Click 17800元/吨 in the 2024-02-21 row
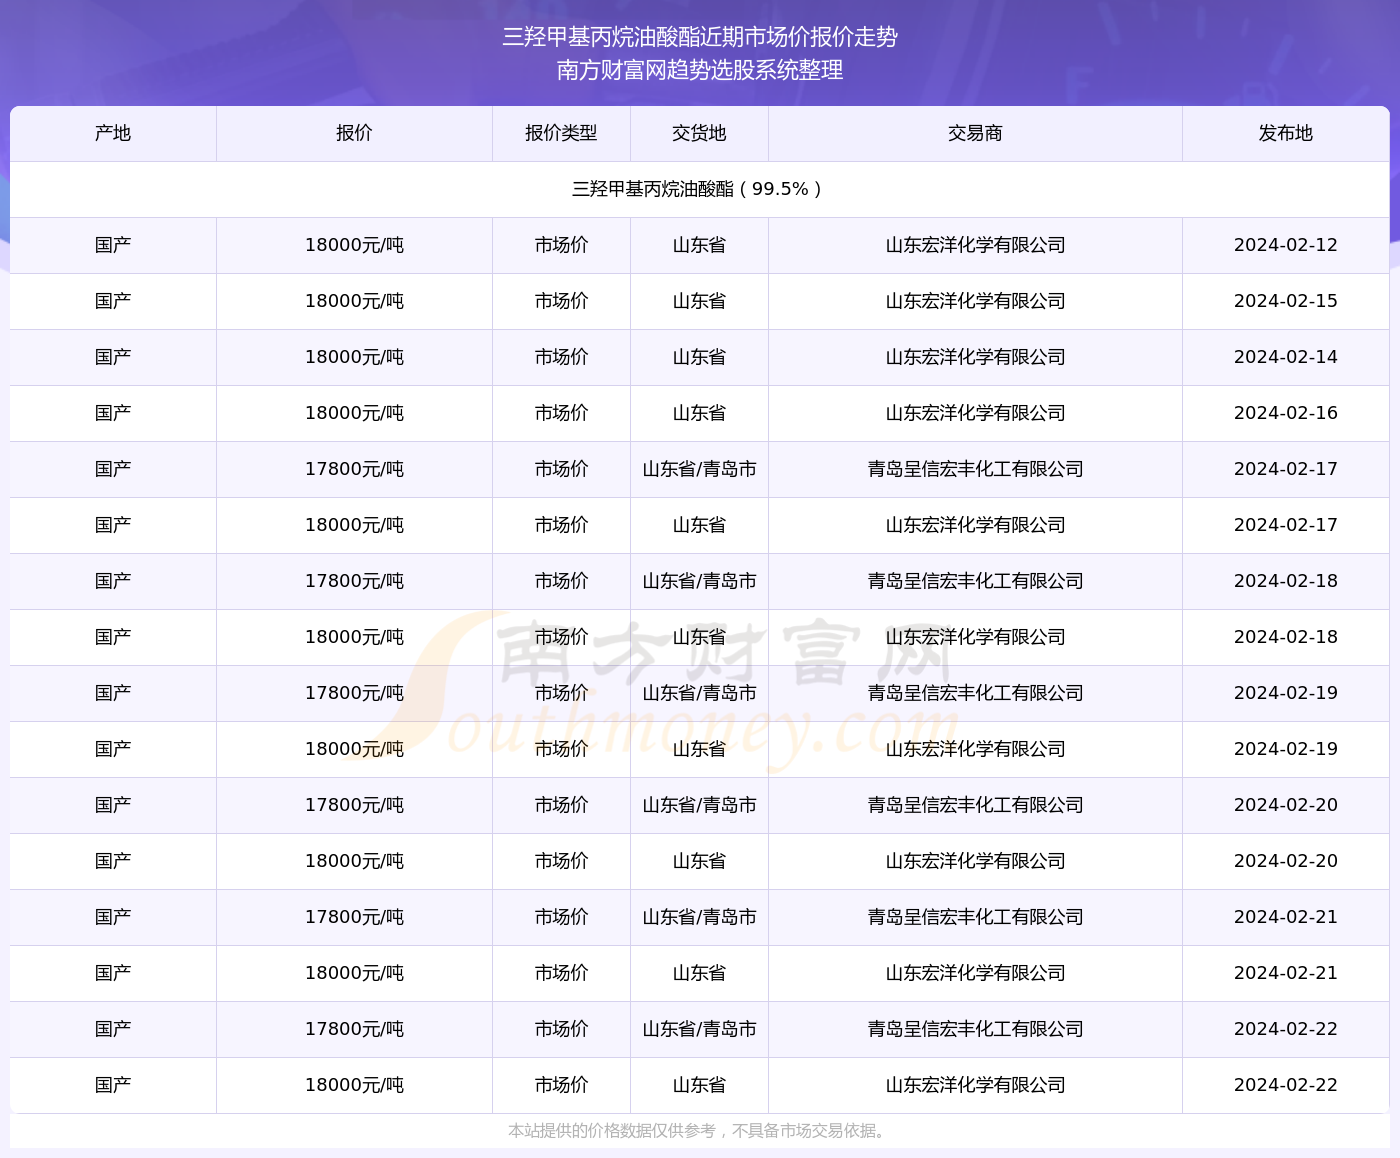This screenshot has height=1158, width=1400. coord(354,917)
